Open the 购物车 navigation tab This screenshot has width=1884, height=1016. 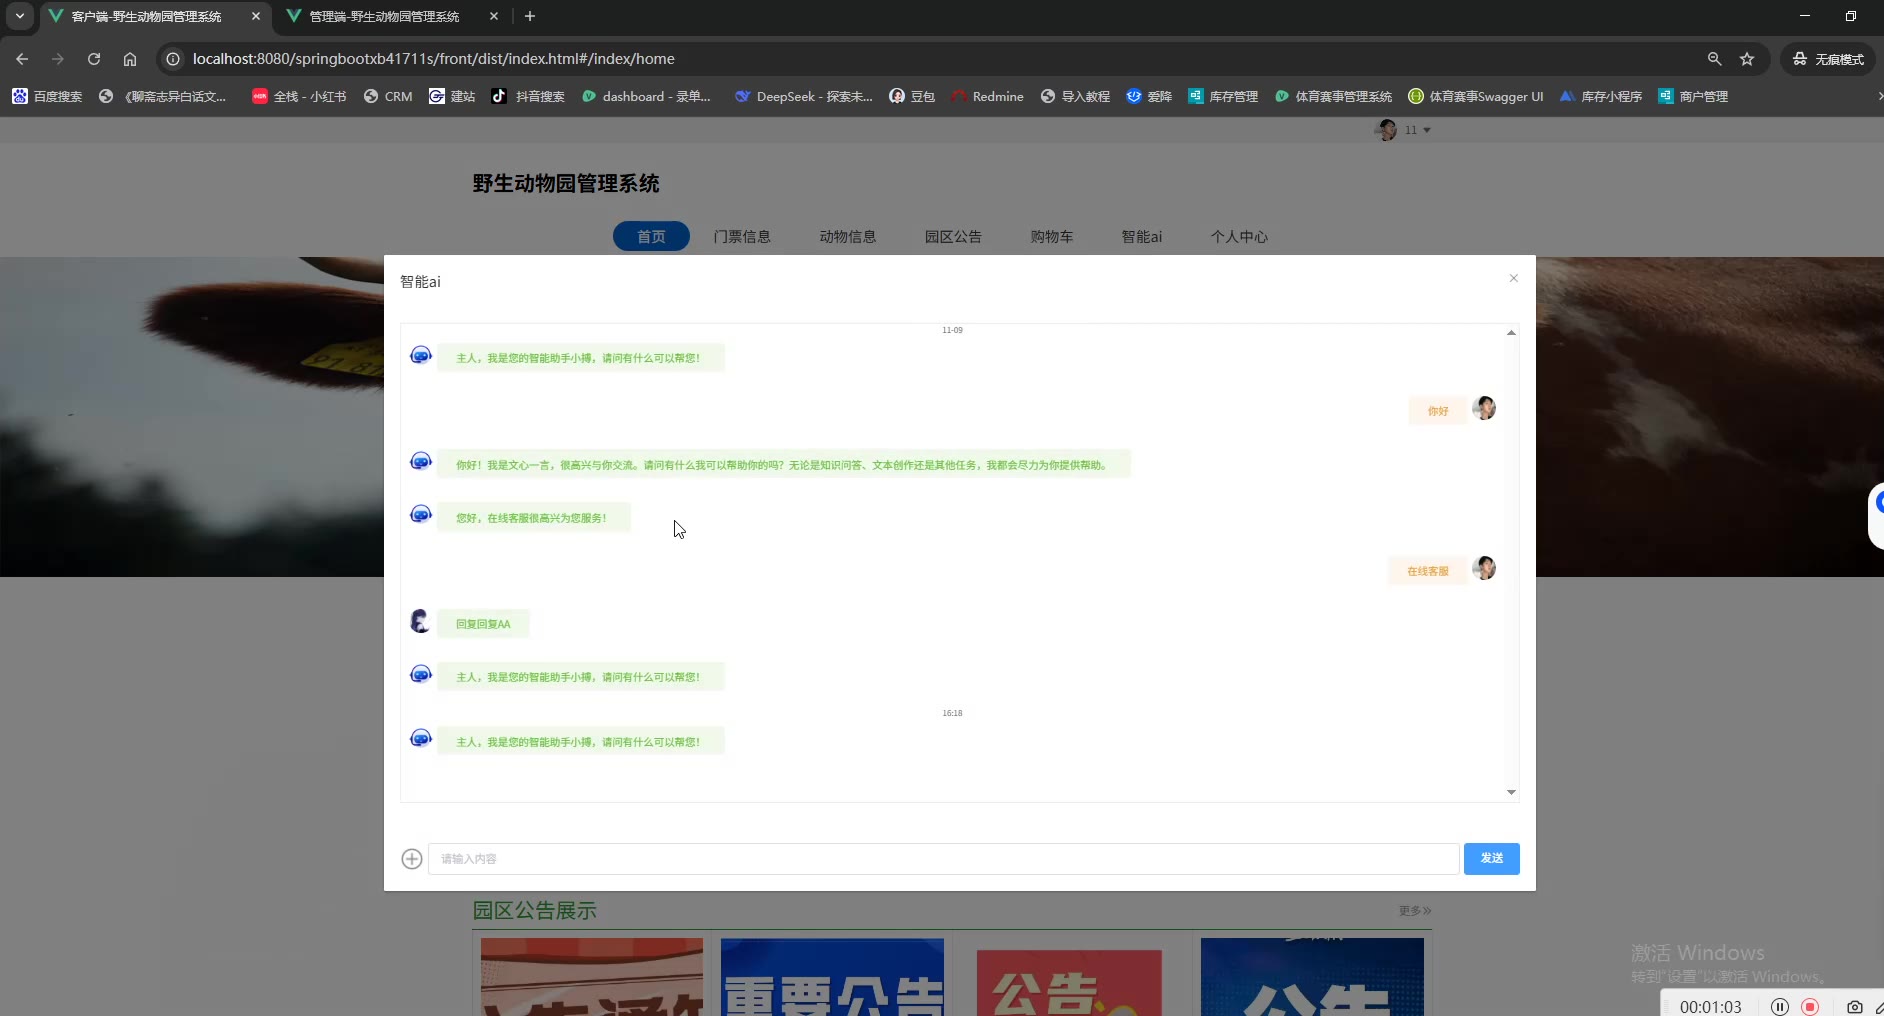1052,237
